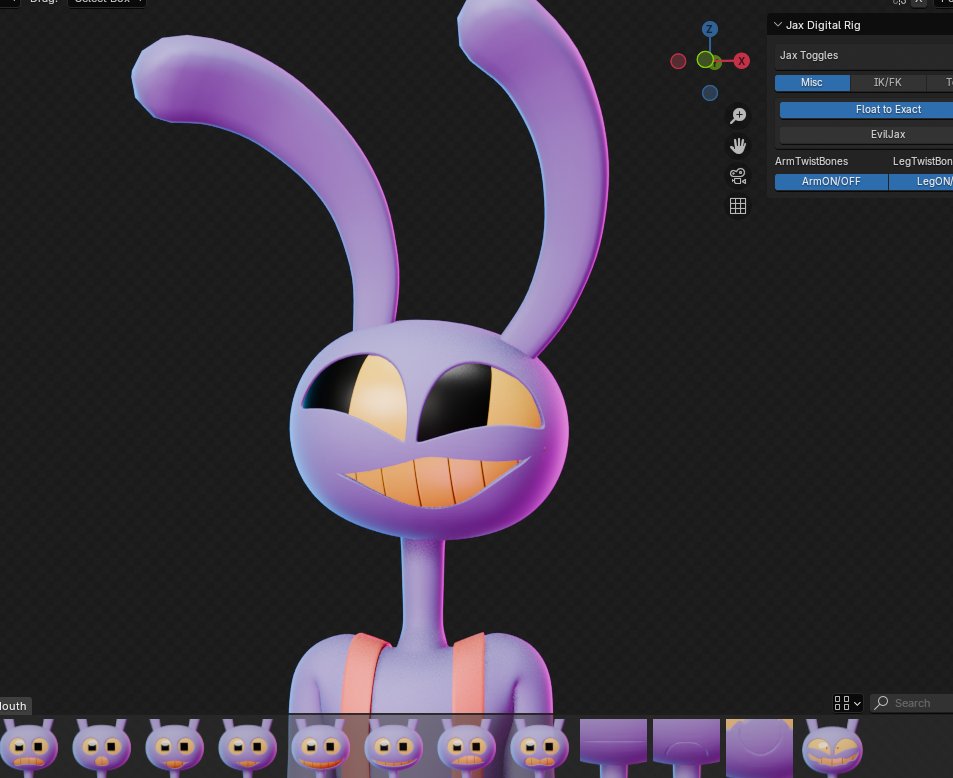Select the evil grin face thumbnail

832,748
